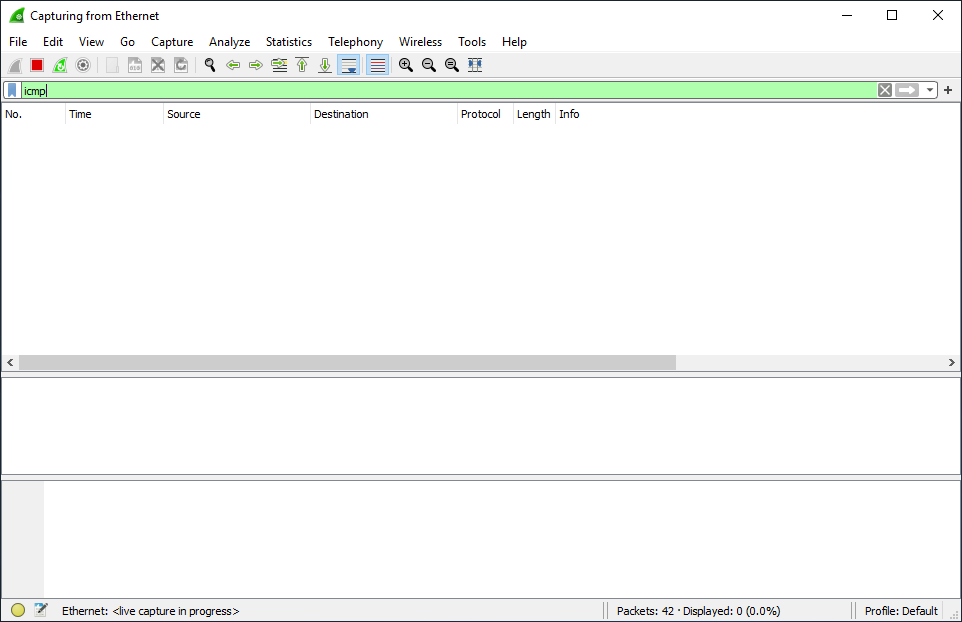
Task: Open the Wireless menu
Action: pos(421,42)
